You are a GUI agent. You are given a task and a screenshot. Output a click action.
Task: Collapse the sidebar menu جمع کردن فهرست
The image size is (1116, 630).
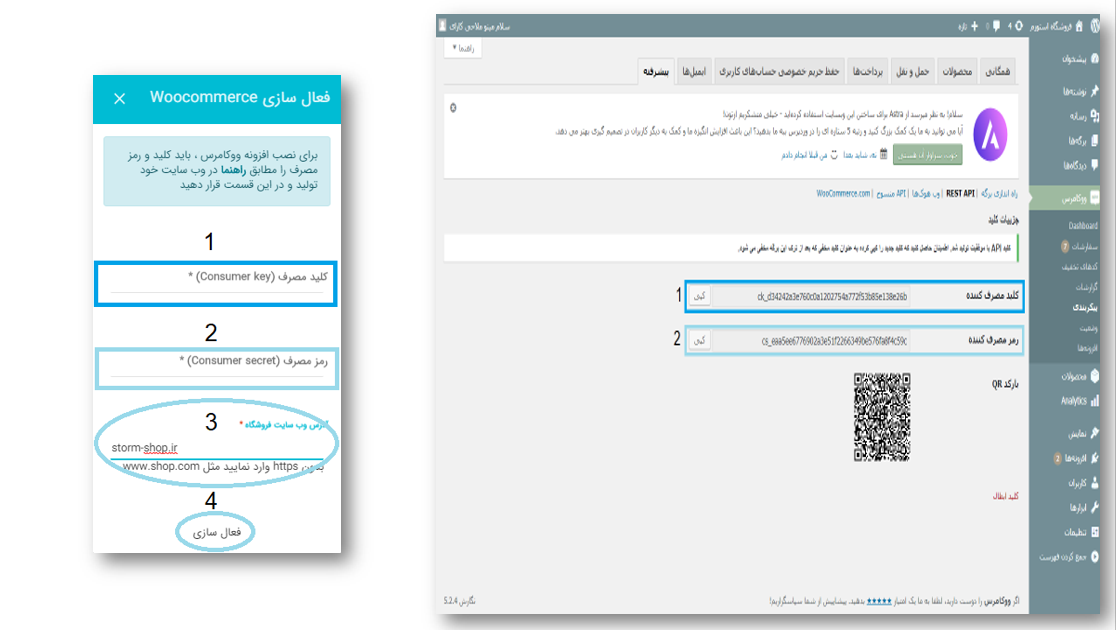(x=1068, y=557)
